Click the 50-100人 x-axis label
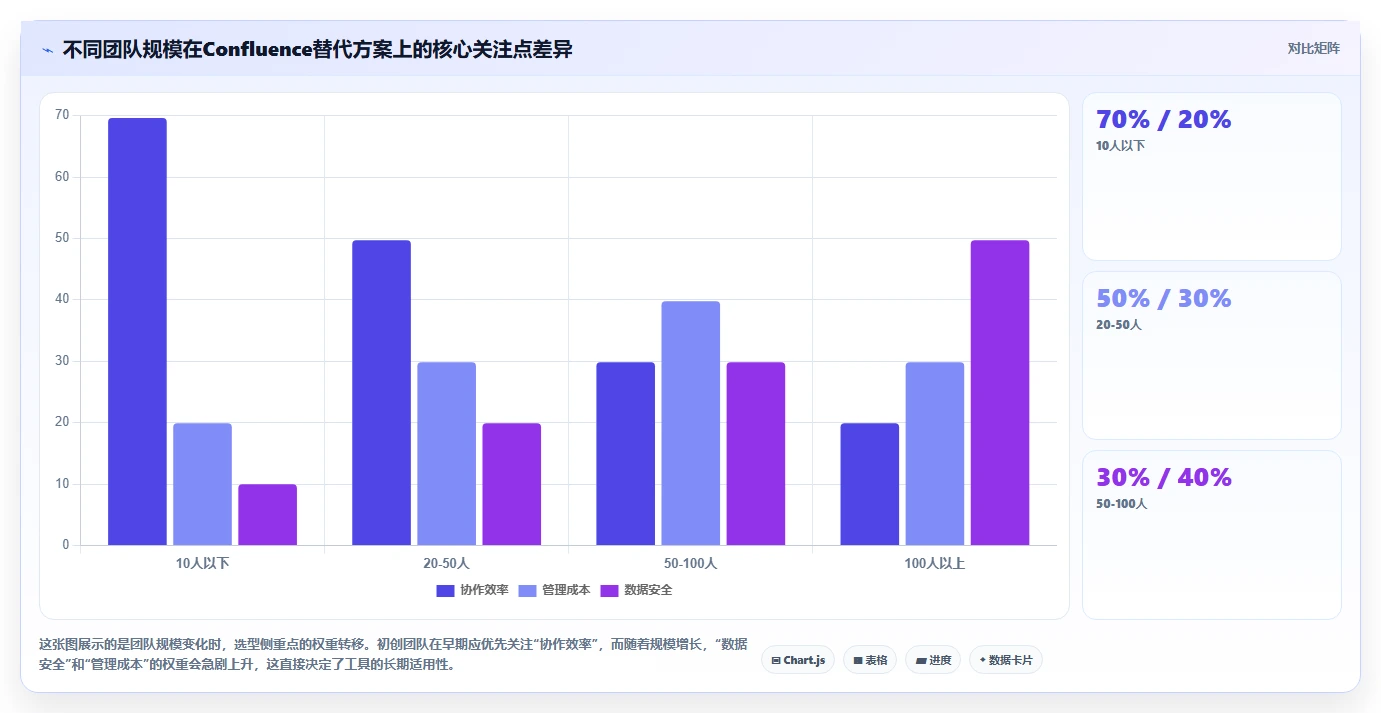 pos(690,563)
